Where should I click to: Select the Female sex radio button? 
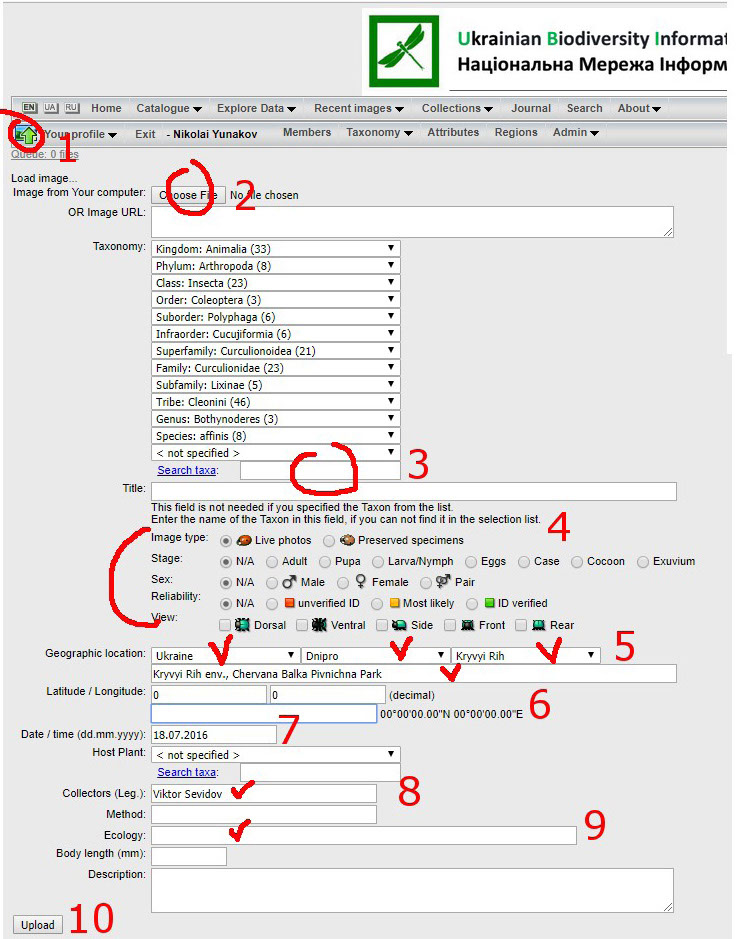click(343, 583)
